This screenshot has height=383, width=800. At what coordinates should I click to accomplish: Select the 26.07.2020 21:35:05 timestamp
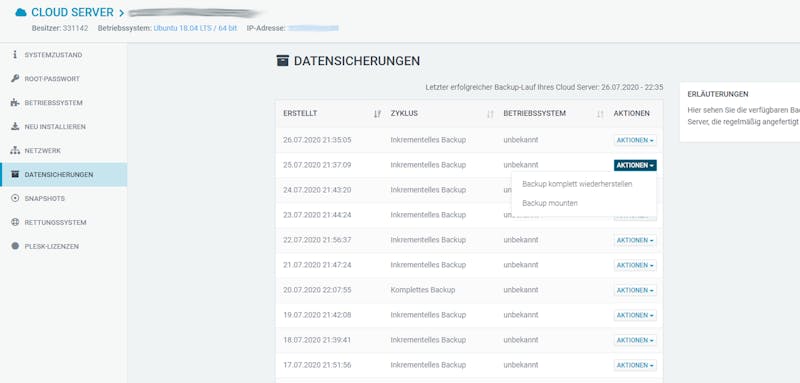tap(317, 140)
